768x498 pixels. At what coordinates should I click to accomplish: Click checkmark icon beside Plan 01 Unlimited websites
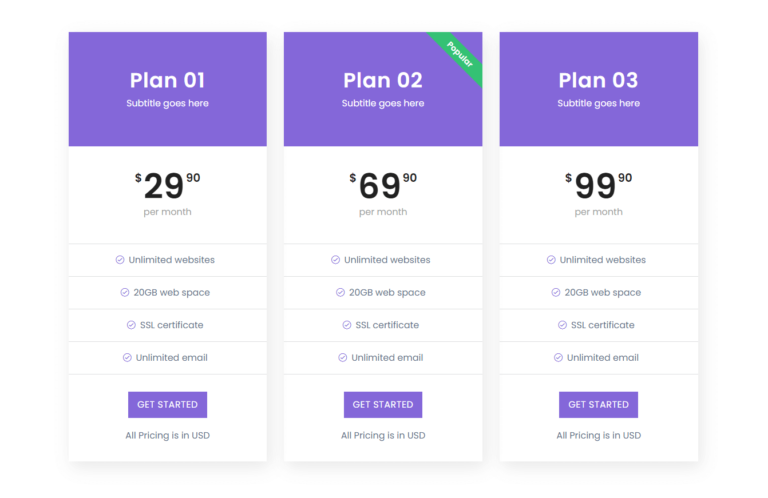point(120,260)
